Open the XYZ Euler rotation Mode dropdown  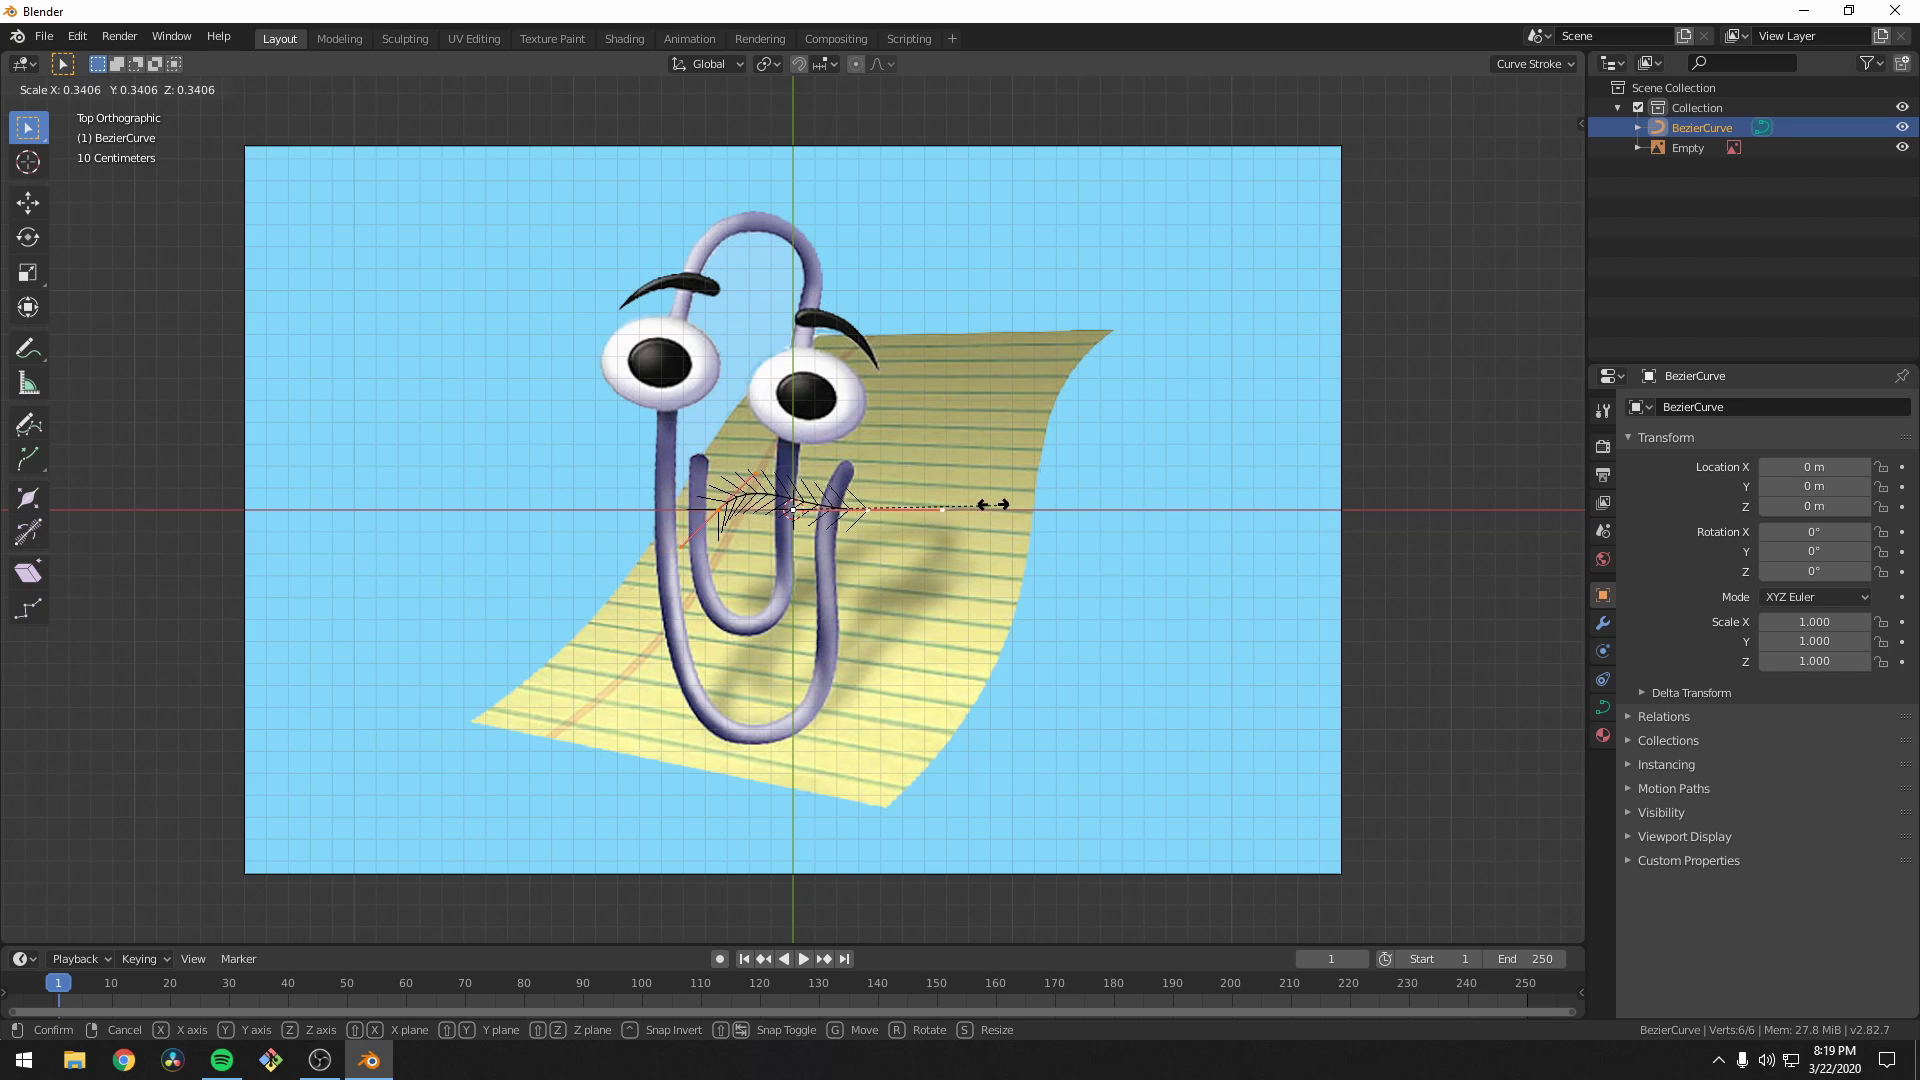1815,597
